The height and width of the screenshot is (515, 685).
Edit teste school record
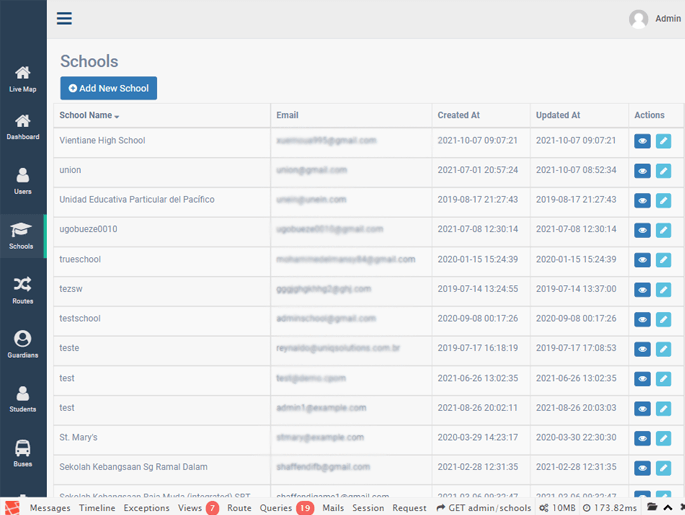[663, 349]
